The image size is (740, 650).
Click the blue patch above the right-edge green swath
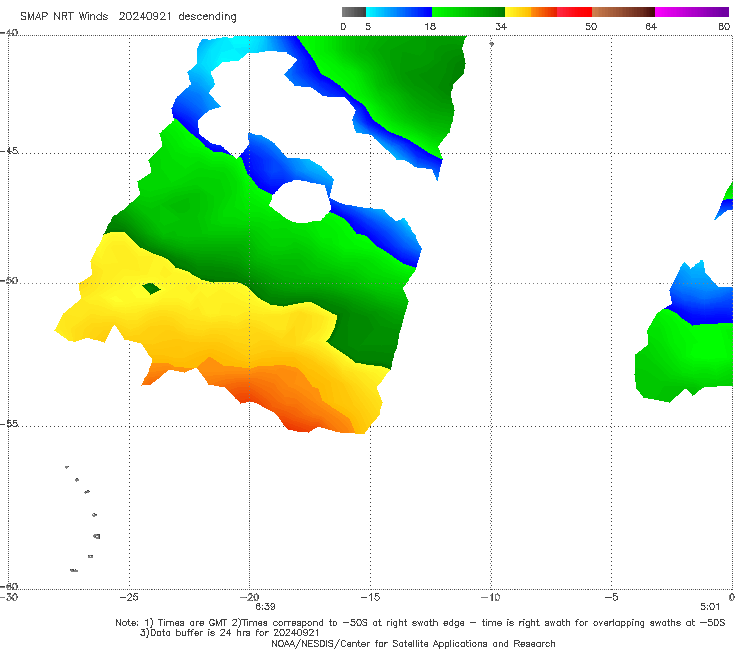703,295
